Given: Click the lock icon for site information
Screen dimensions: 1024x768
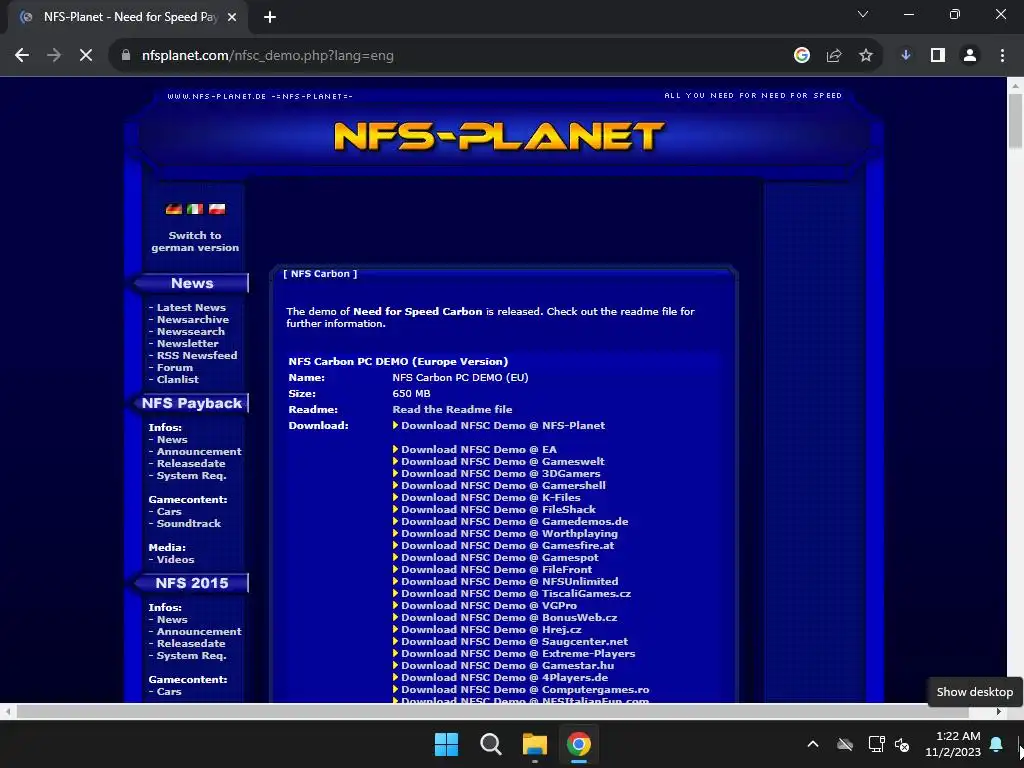Looking at the screenshot, I should pyautogui.click(x=126, y=56).
